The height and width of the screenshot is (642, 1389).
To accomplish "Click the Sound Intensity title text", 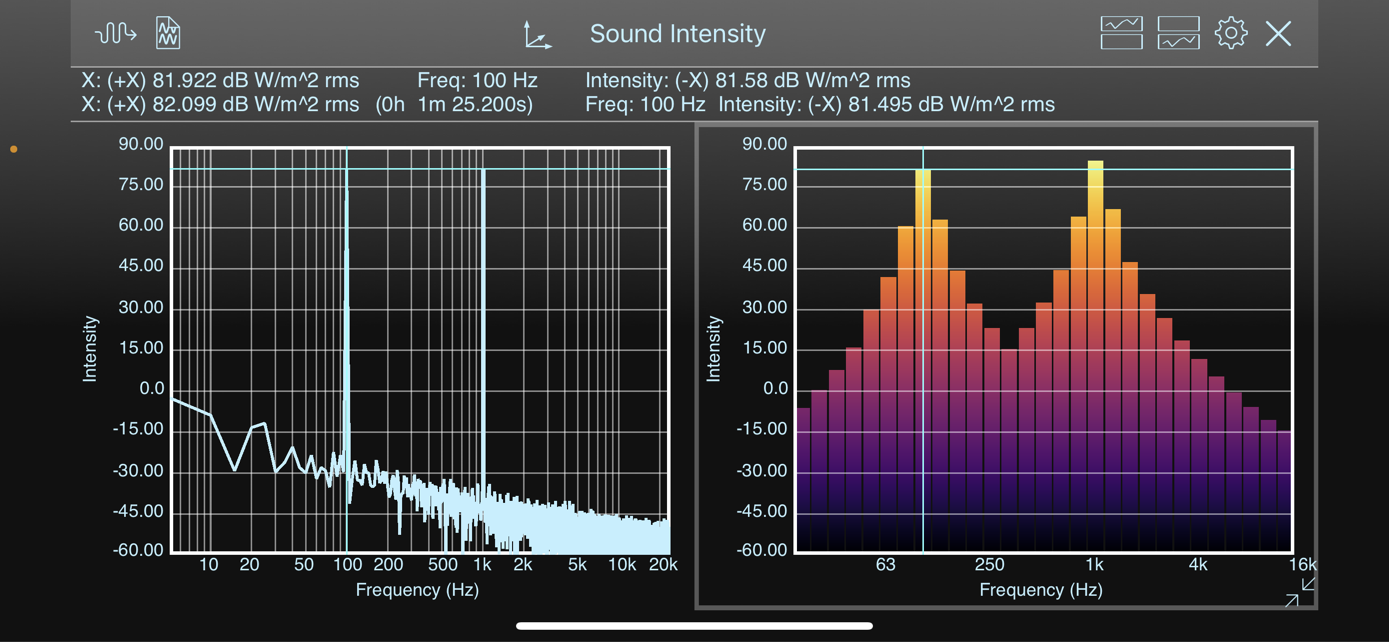I will tap(677, 33).
